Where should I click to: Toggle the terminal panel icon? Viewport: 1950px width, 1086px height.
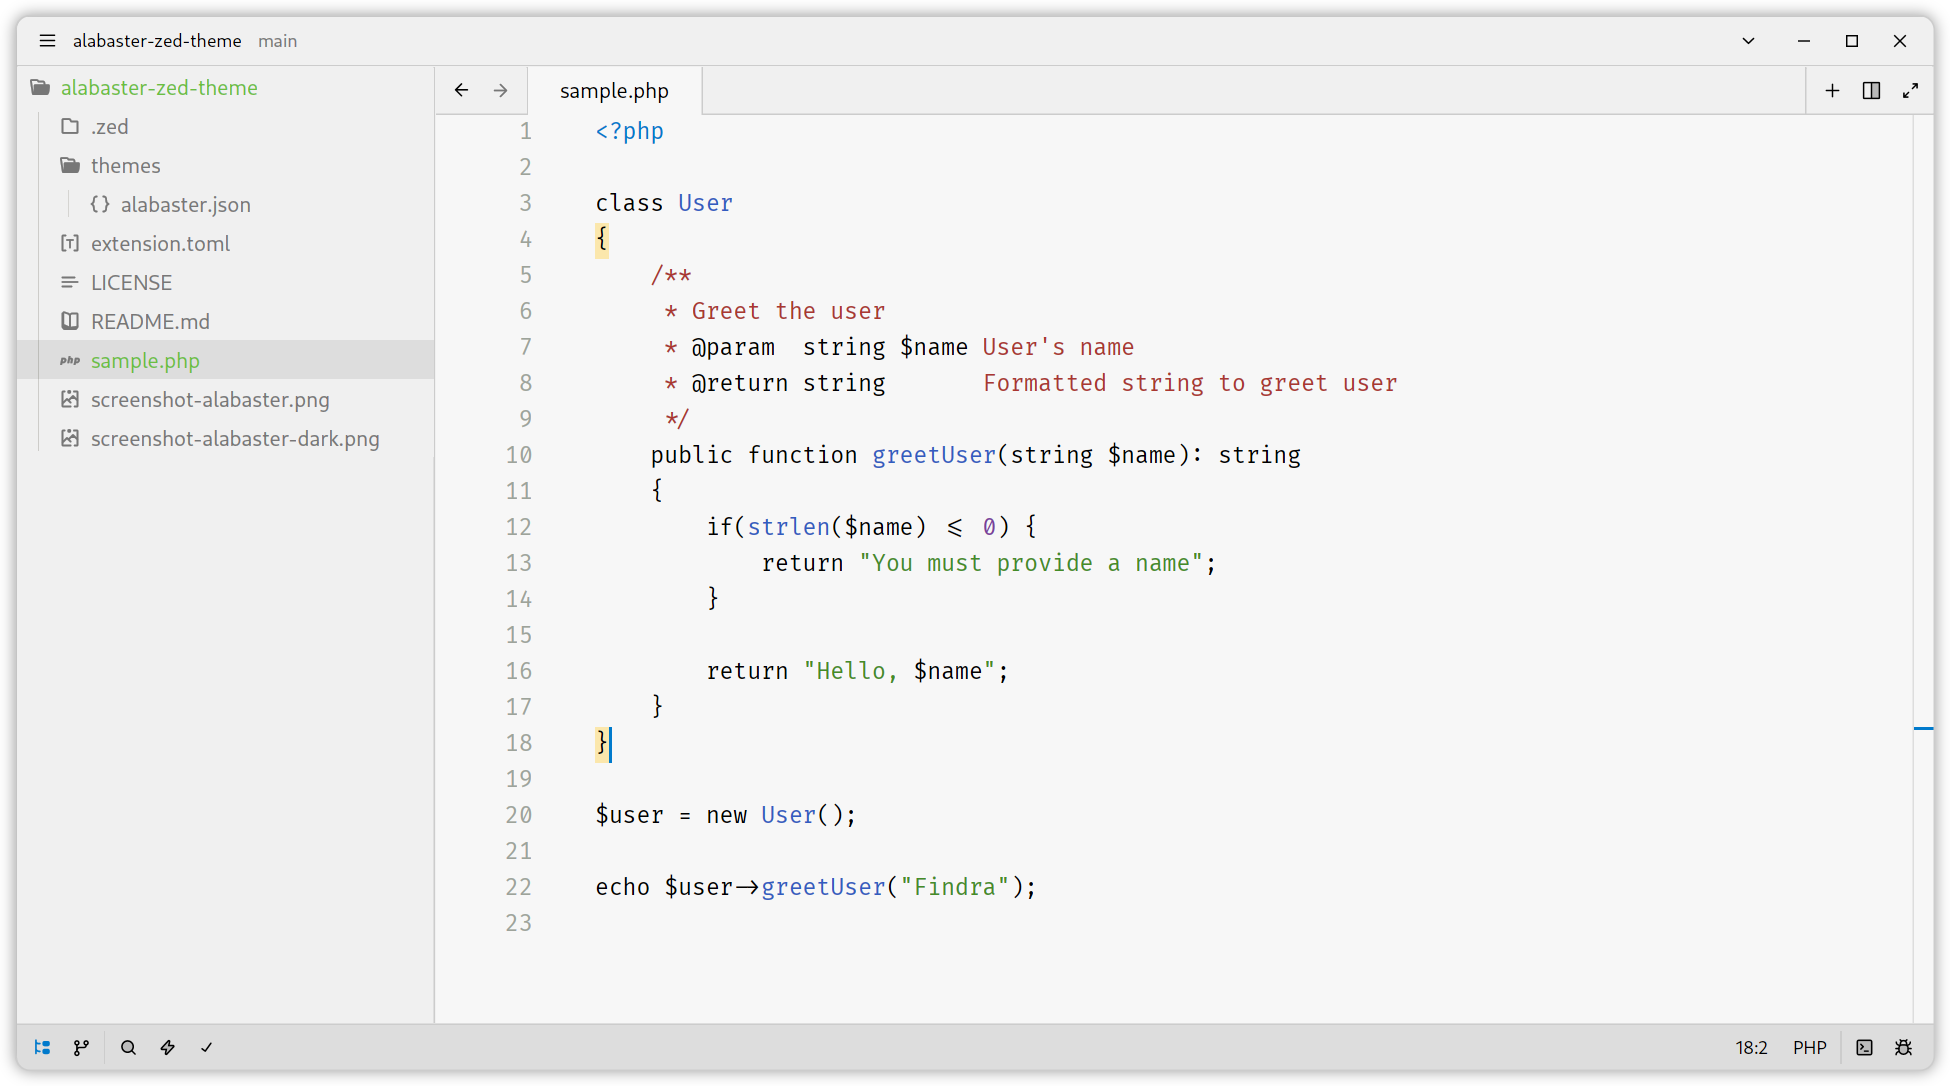[x=1864, y=1047]
